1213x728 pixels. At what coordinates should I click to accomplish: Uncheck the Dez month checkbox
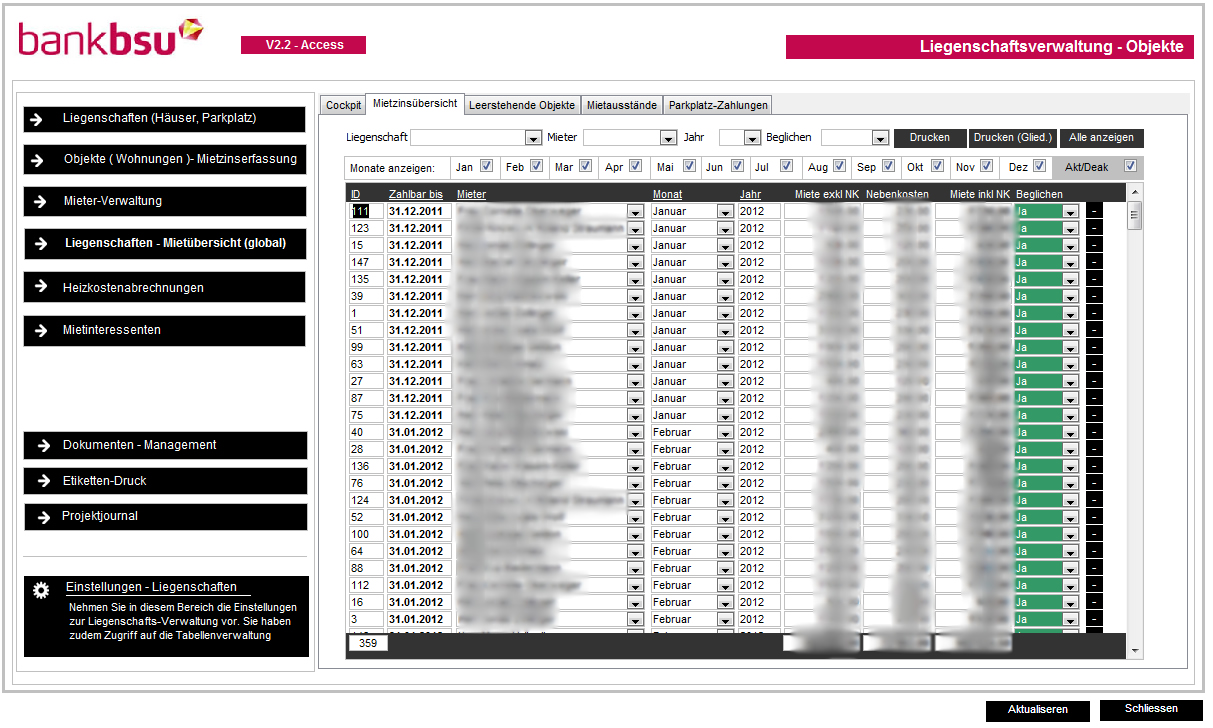click(1040, 167)
